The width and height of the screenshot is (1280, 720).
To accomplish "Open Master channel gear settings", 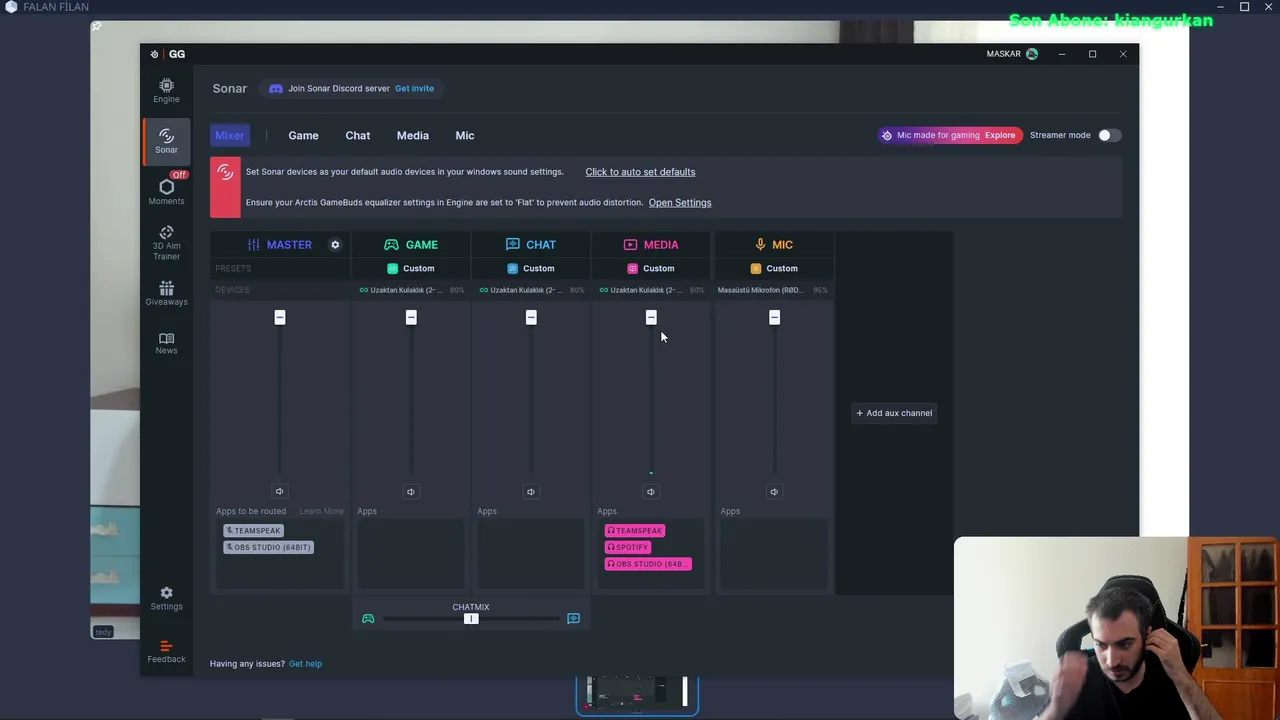I will click(335, 245).
